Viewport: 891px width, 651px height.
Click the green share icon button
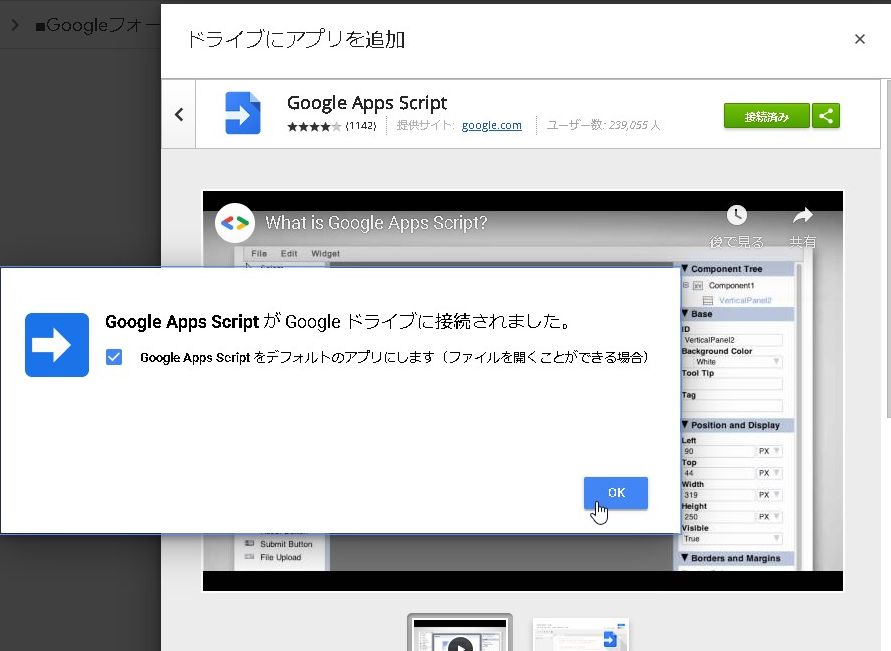coord(826,116)
